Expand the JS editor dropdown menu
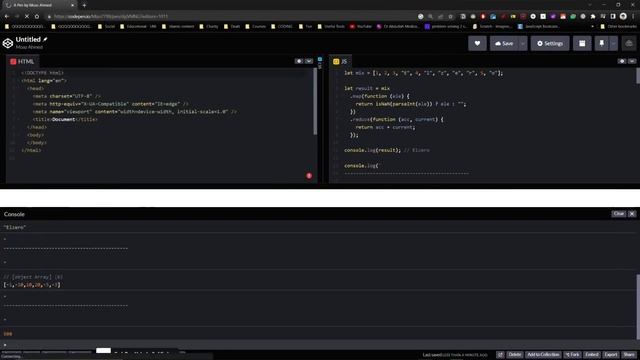The height and width of the screenshot is (360, 640). tap(632, 61)
